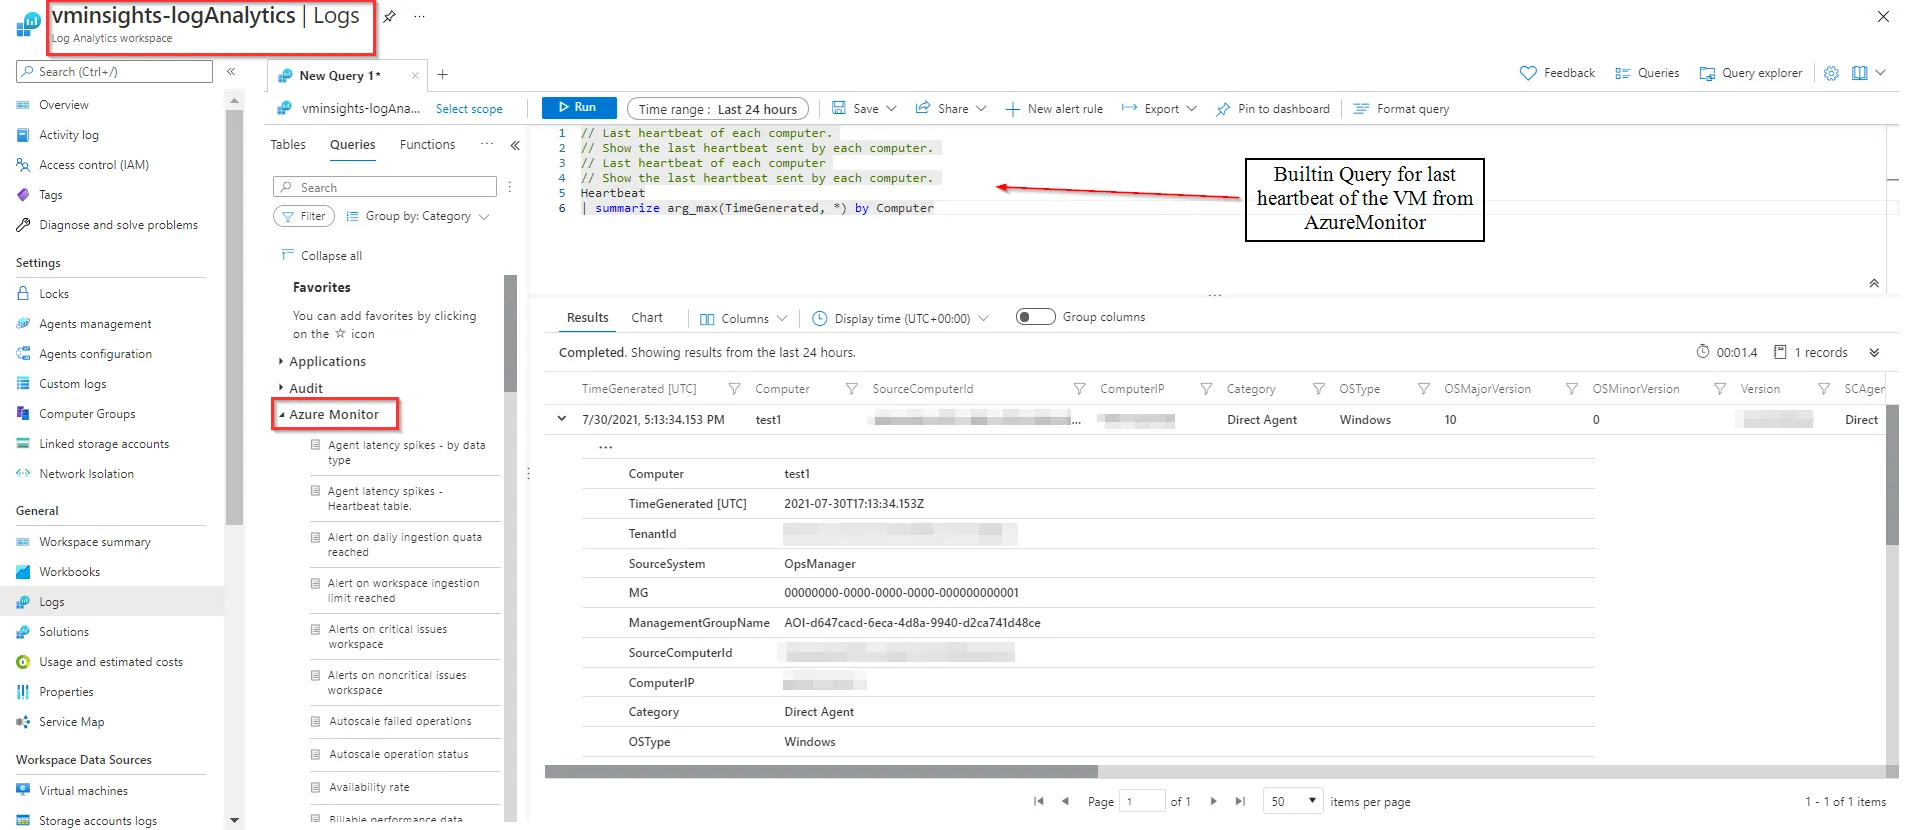Screen dimensions: 1917x830
Task: Collapse the left navigation menu
Action: click(x=231, y=72)
